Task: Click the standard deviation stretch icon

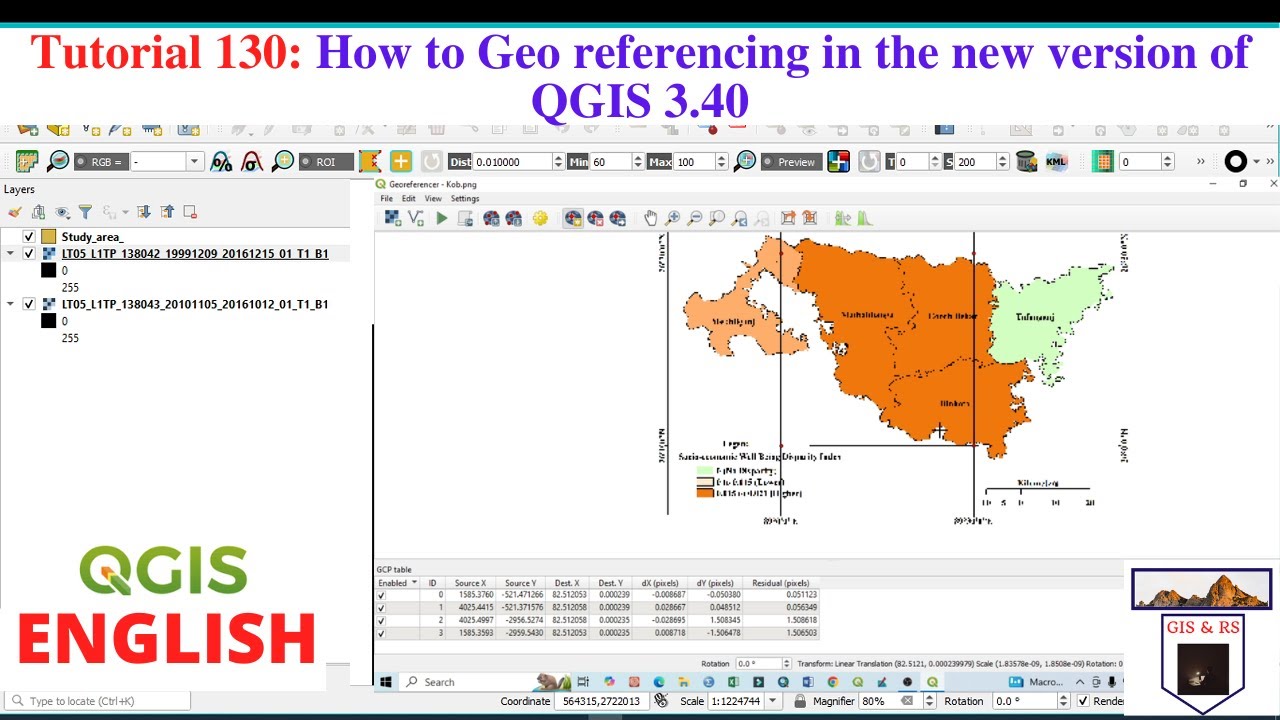Action: tap(253, 161)
